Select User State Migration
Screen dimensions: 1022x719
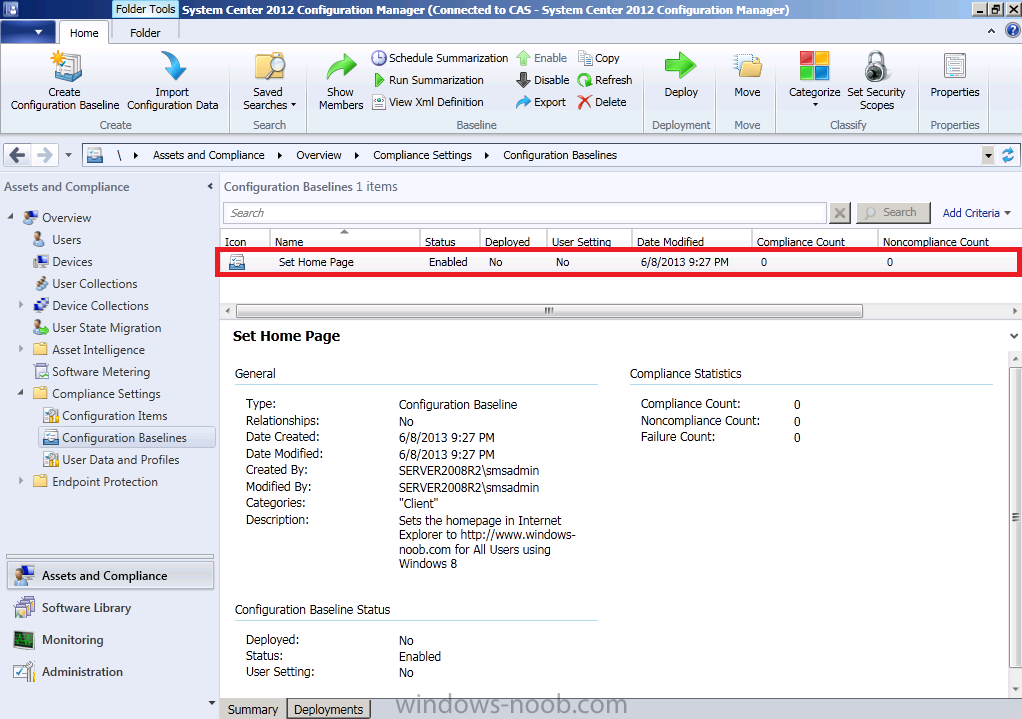pyautogui.click(x=106, y=328)
